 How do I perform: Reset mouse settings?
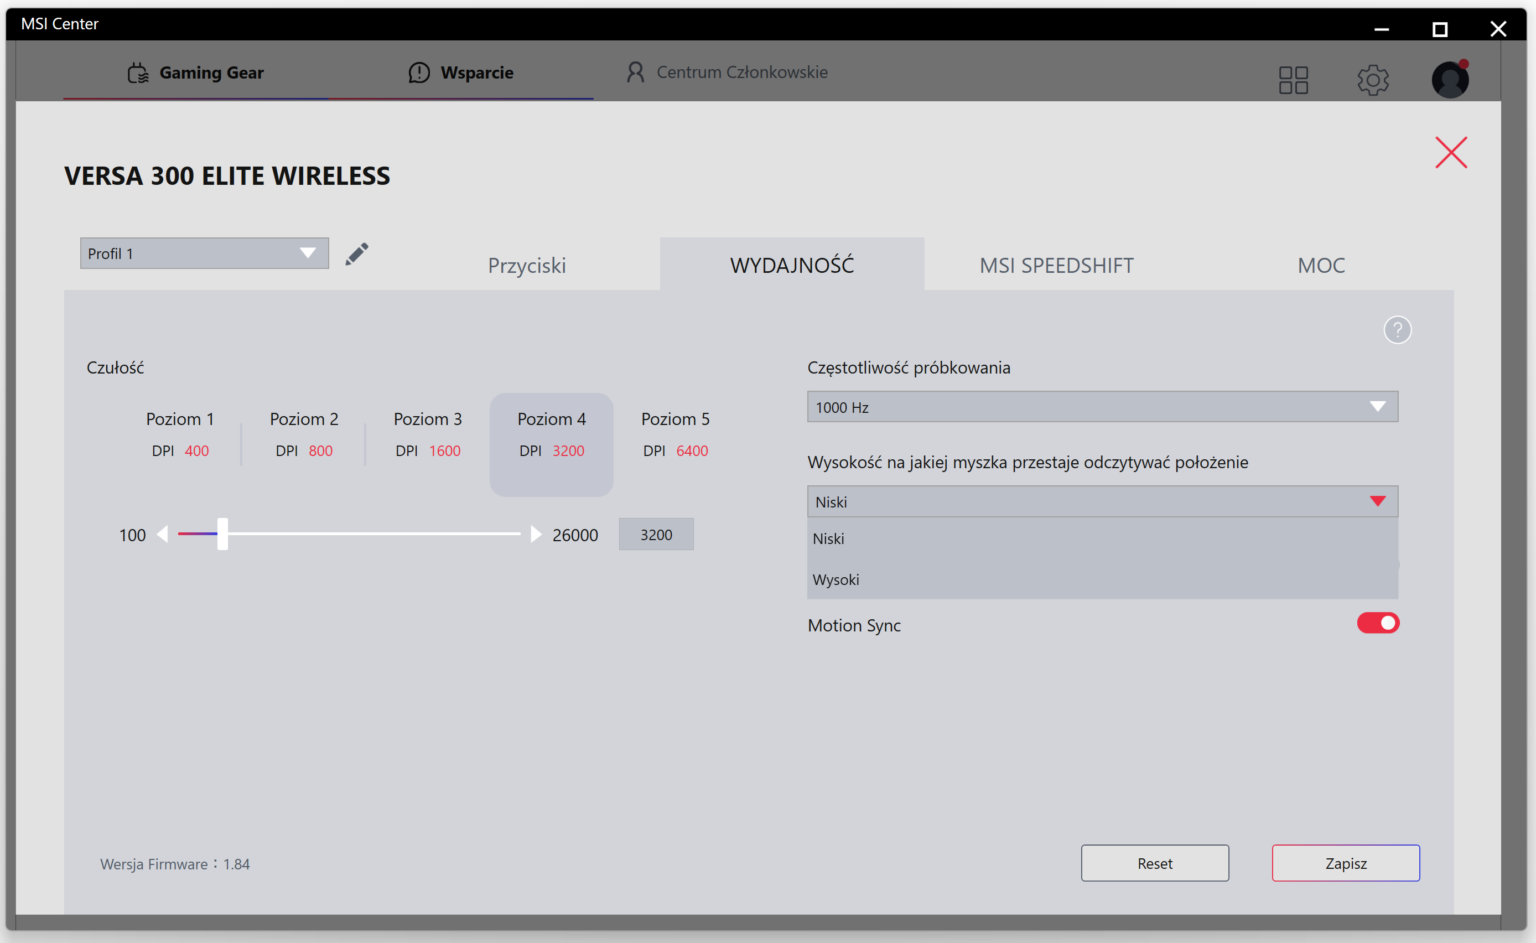(1154, 862)
